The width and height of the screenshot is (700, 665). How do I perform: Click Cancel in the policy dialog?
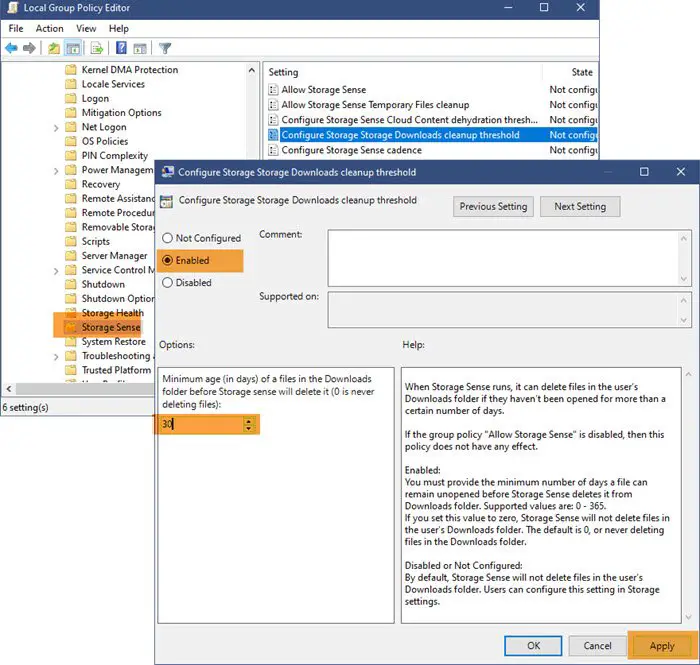pos(597,646)
